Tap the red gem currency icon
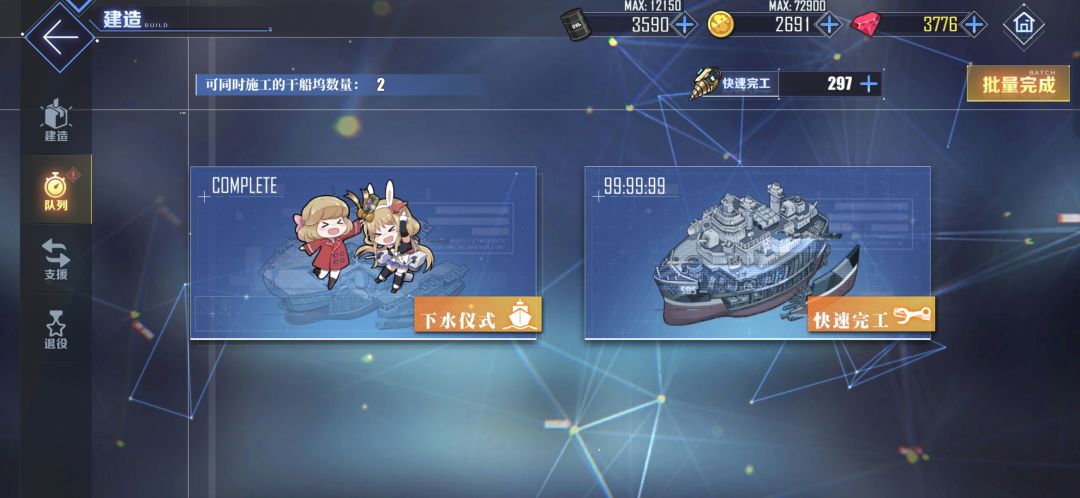Viewport: 1080px width, 498px height. coord(865,25)
